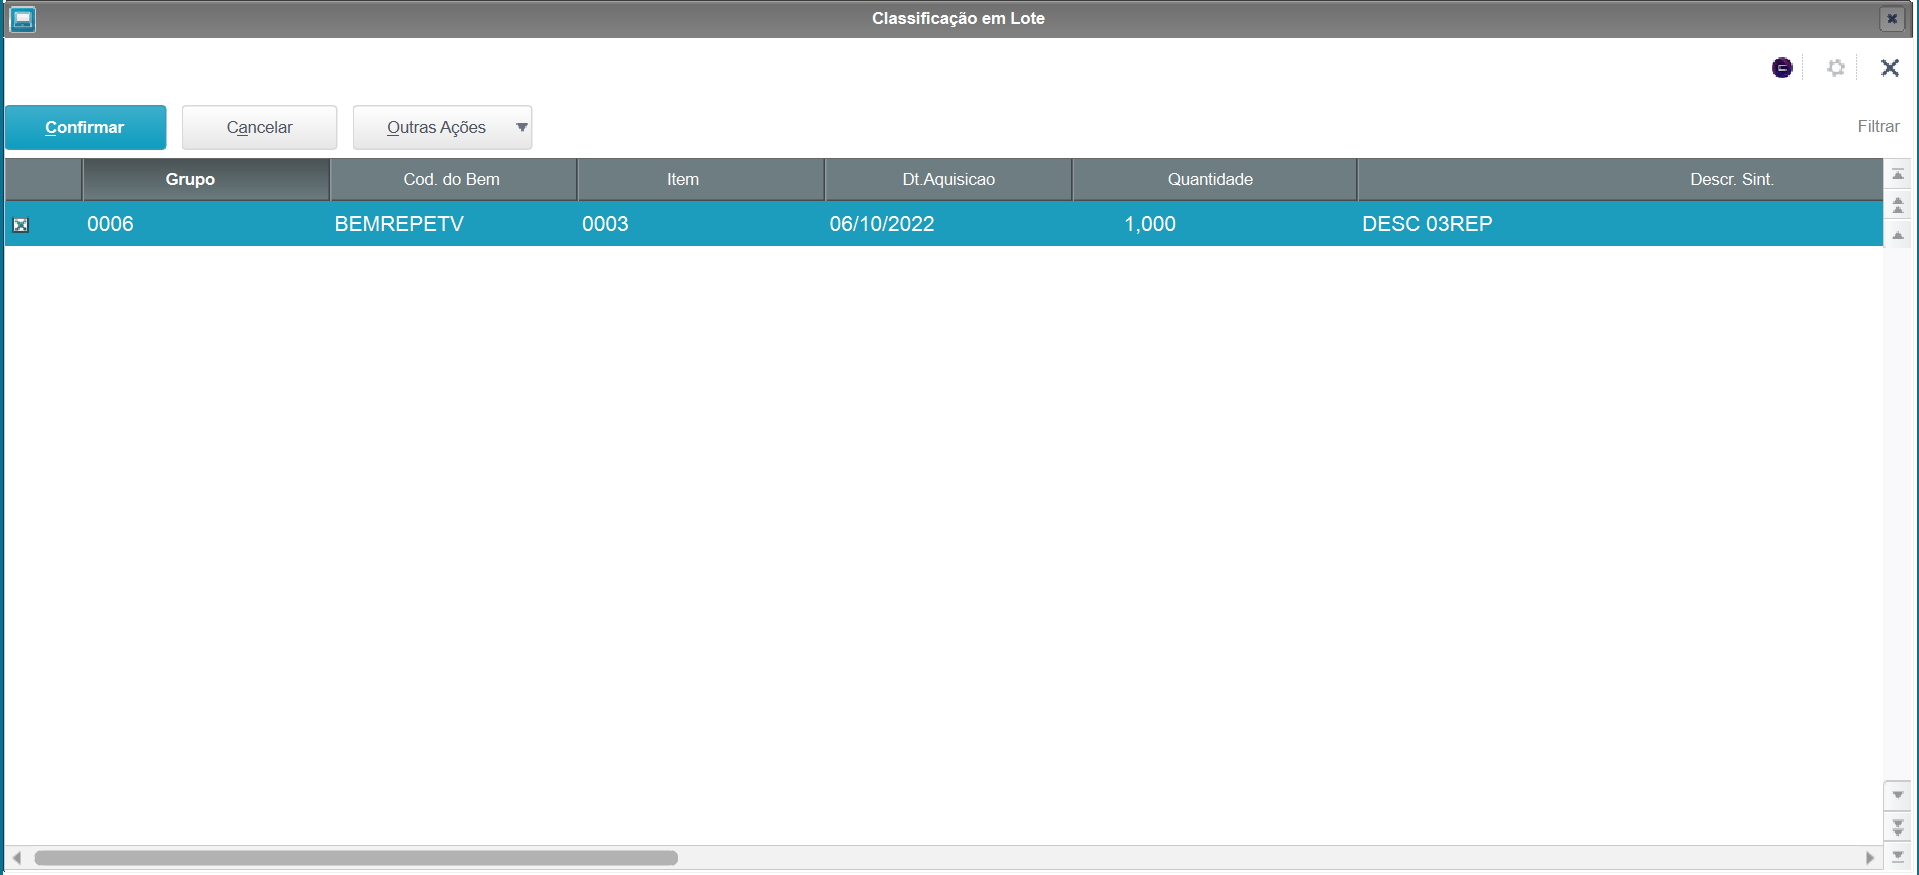Sort by the Grupo column header
The height and width of the screenshot is (875, 1919).
coord(206,179)
